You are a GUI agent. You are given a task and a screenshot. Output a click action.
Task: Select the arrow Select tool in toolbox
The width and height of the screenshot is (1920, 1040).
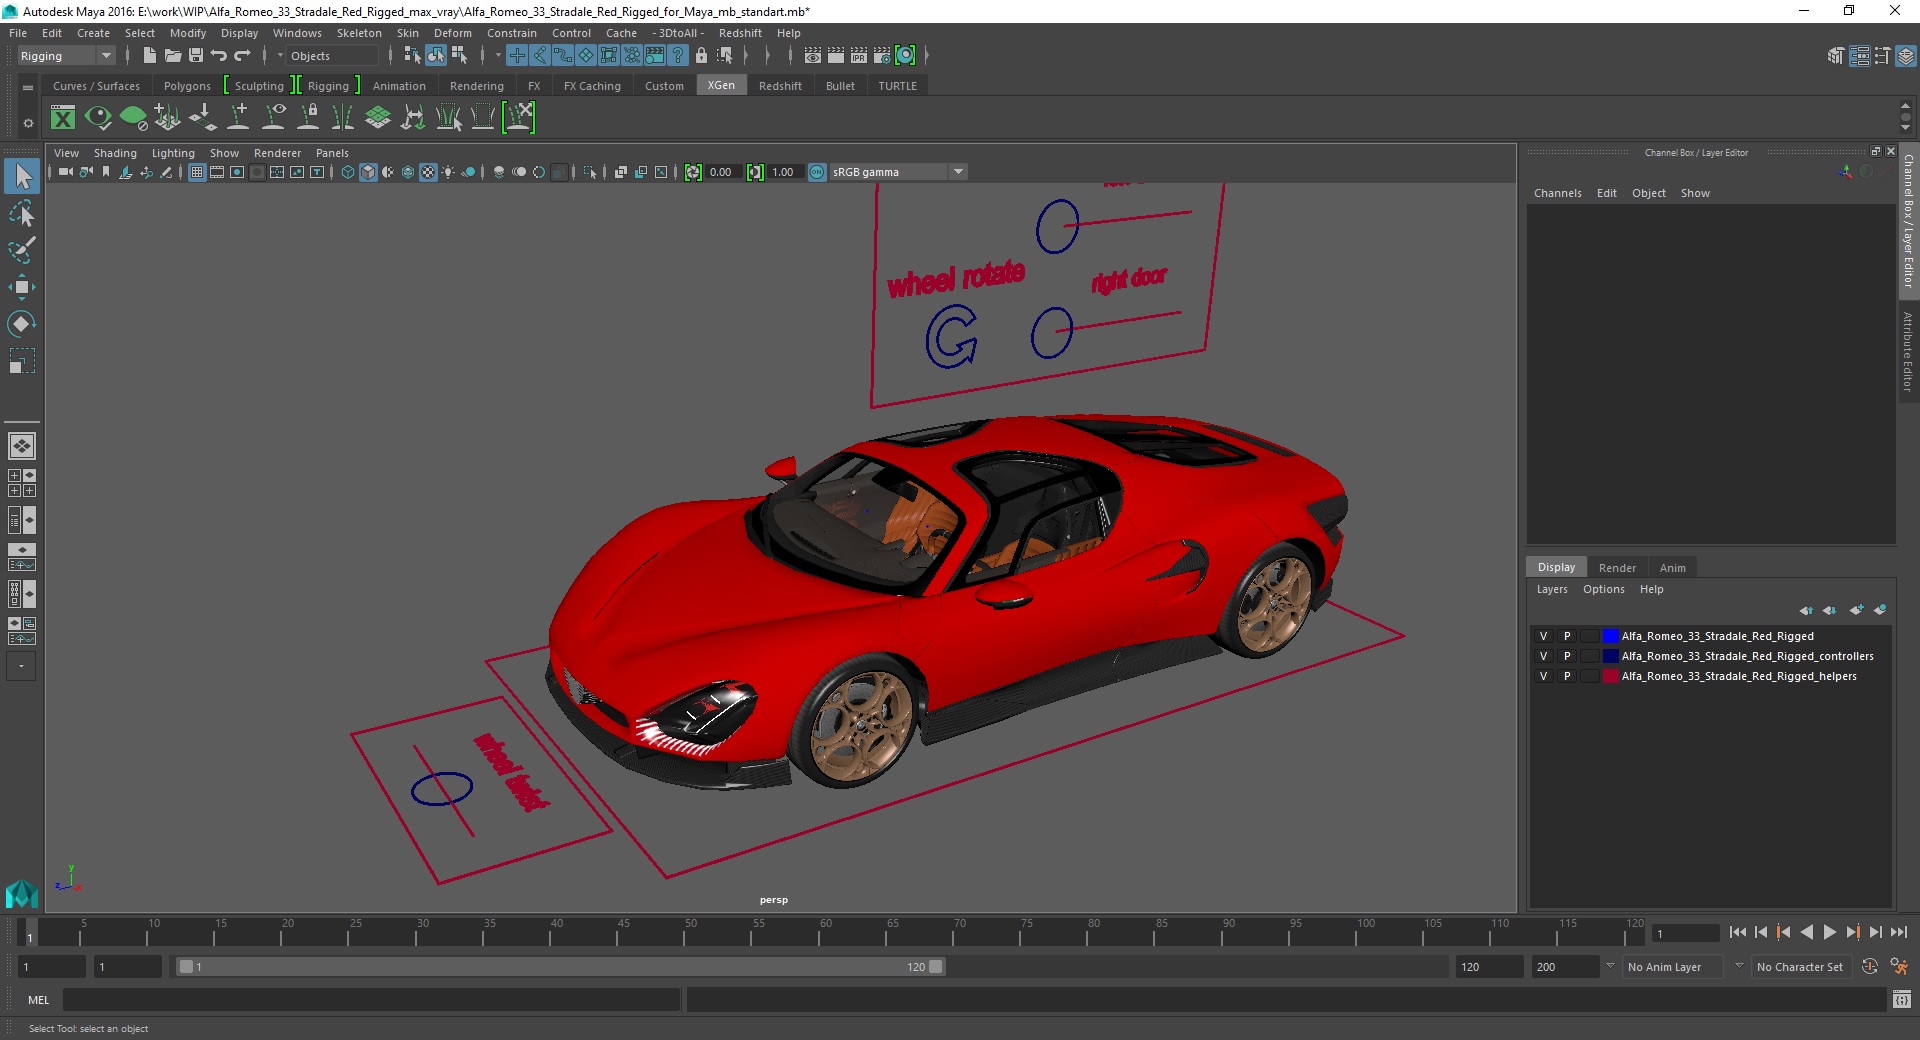coord(22,176)
